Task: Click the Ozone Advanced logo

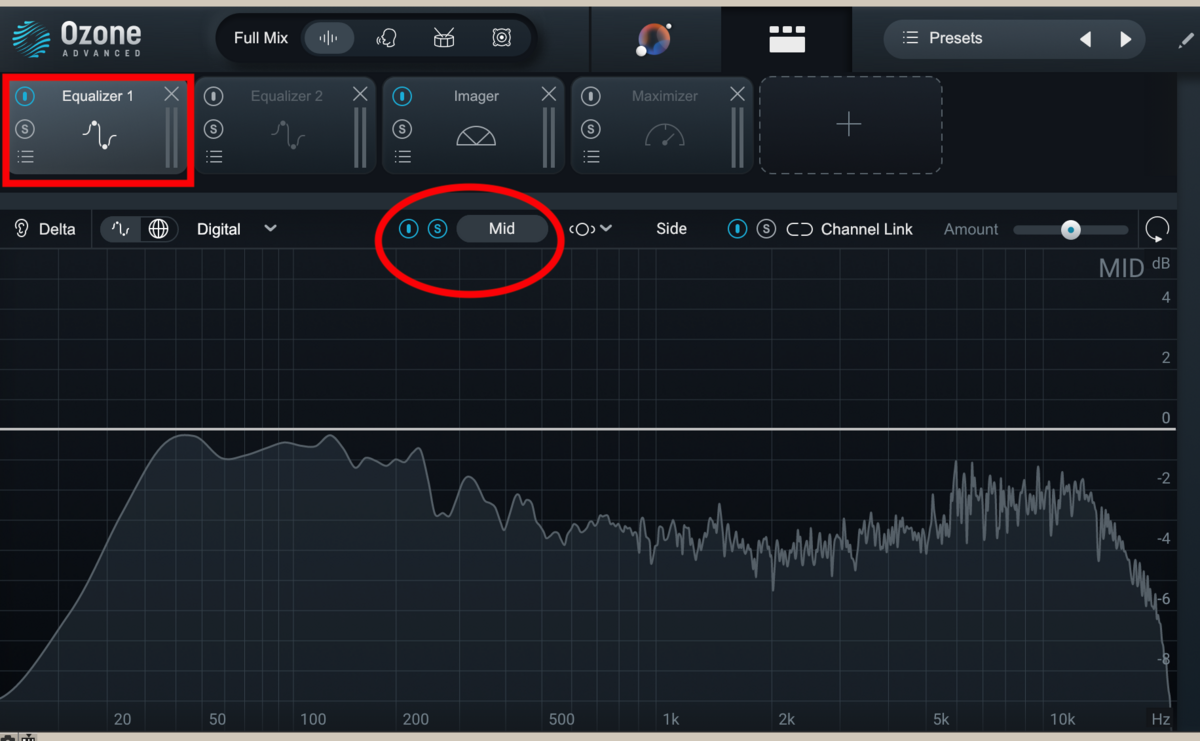Action: 76,38
